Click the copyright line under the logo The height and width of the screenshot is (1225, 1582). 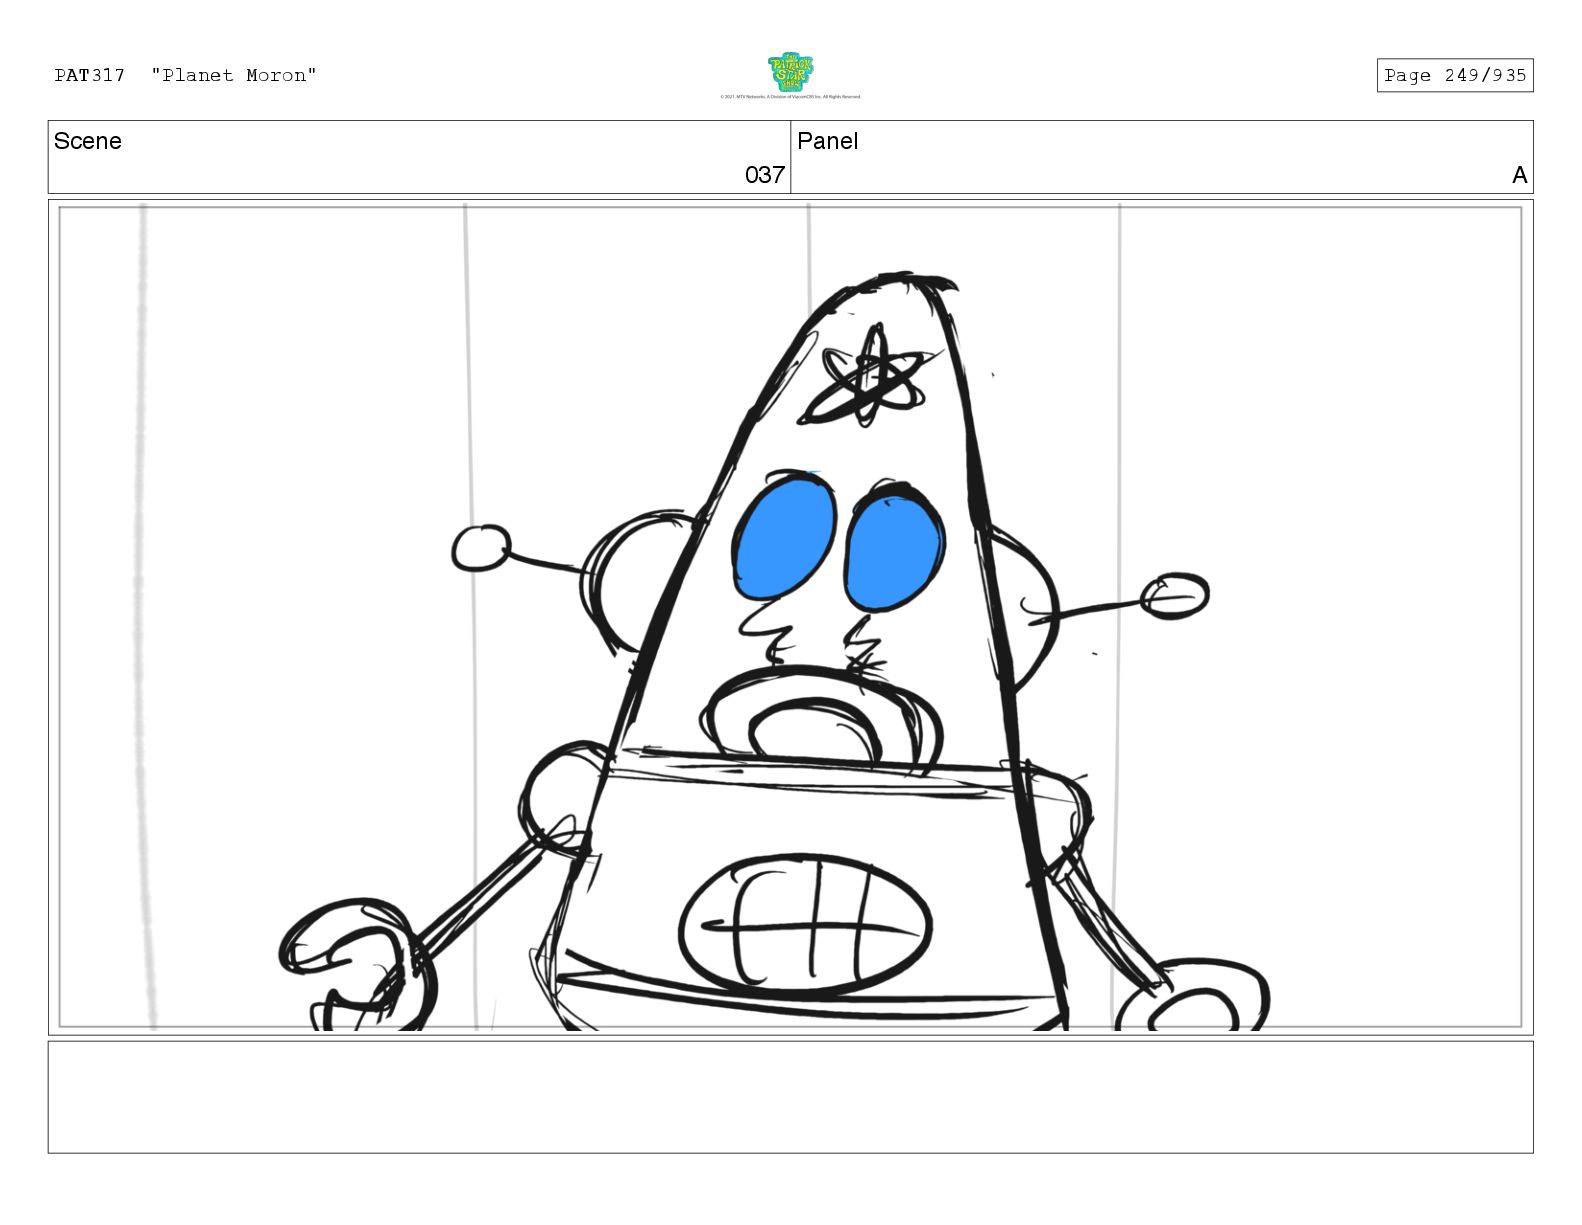pos(790,97)
